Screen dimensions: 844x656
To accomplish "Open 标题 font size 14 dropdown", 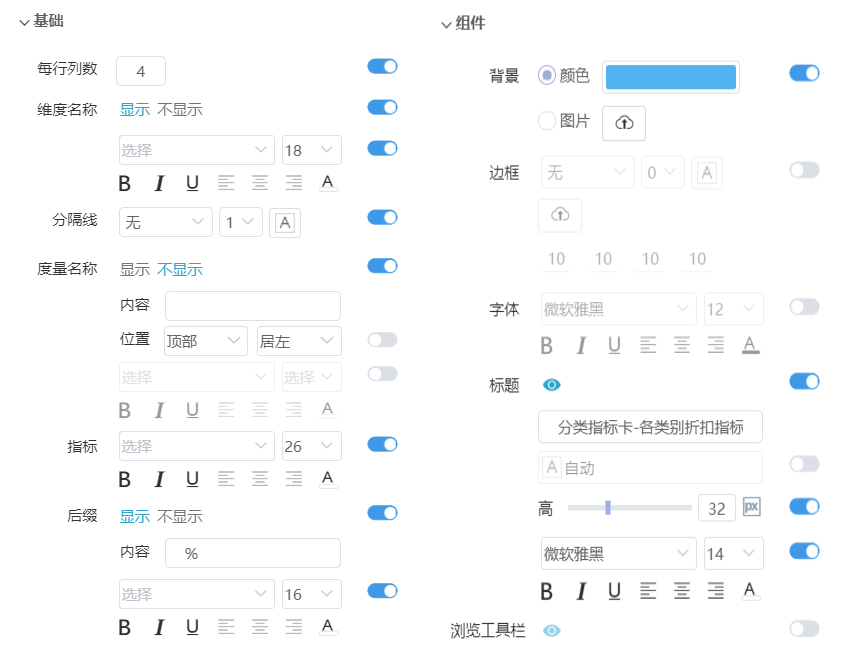I will (734, 554).
